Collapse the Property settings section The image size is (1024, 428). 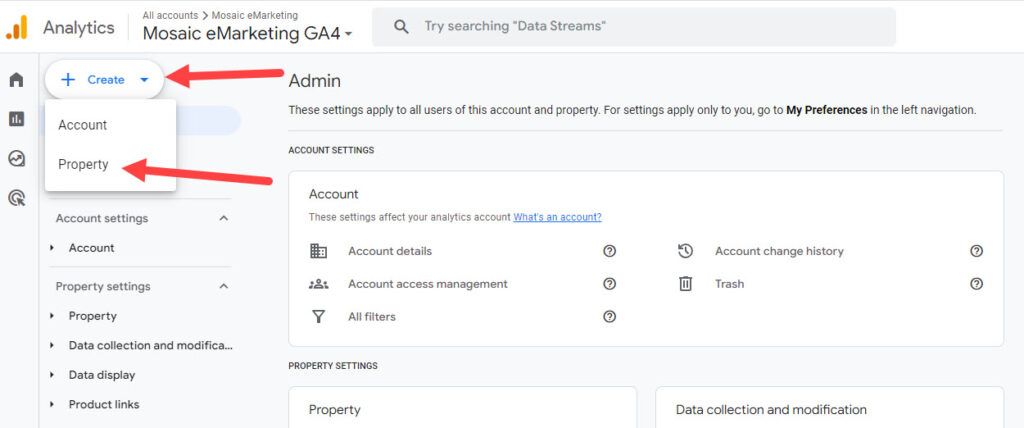(x=223, y=286)
